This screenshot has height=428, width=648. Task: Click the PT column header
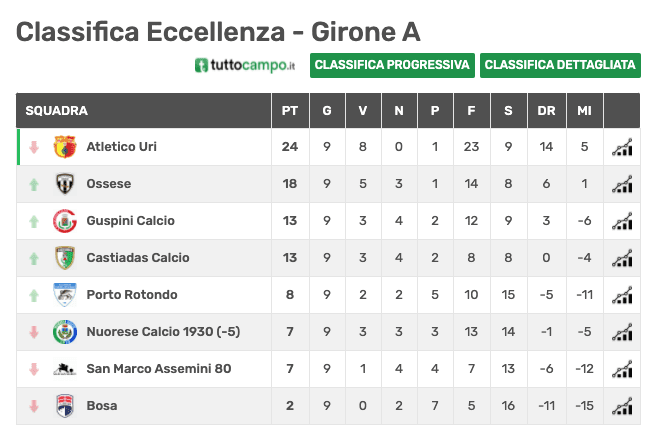(290, 111)
